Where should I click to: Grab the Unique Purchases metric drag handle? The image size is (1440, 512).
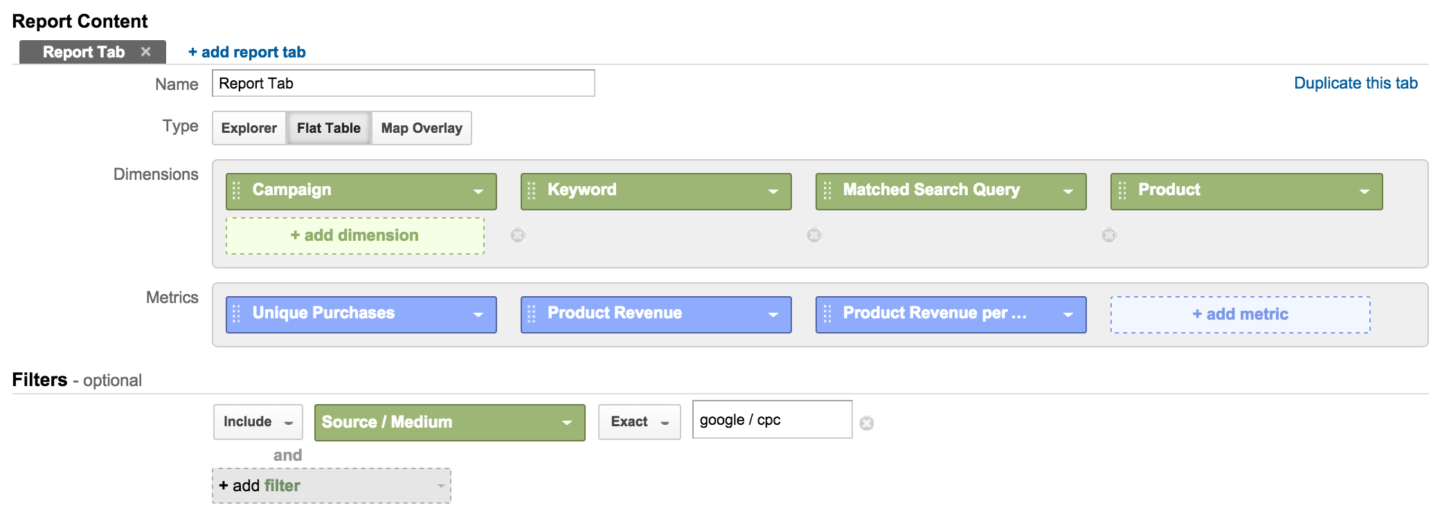pos(237,314)
